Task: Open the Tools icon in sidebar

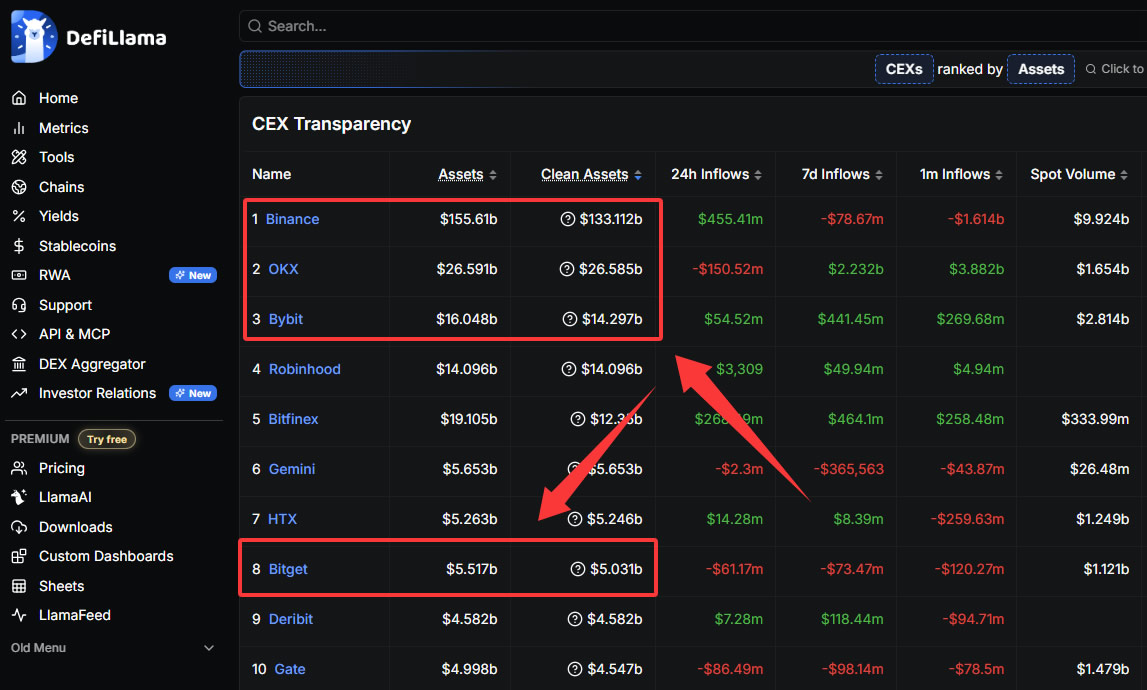Action: click(x=19, y=157)
